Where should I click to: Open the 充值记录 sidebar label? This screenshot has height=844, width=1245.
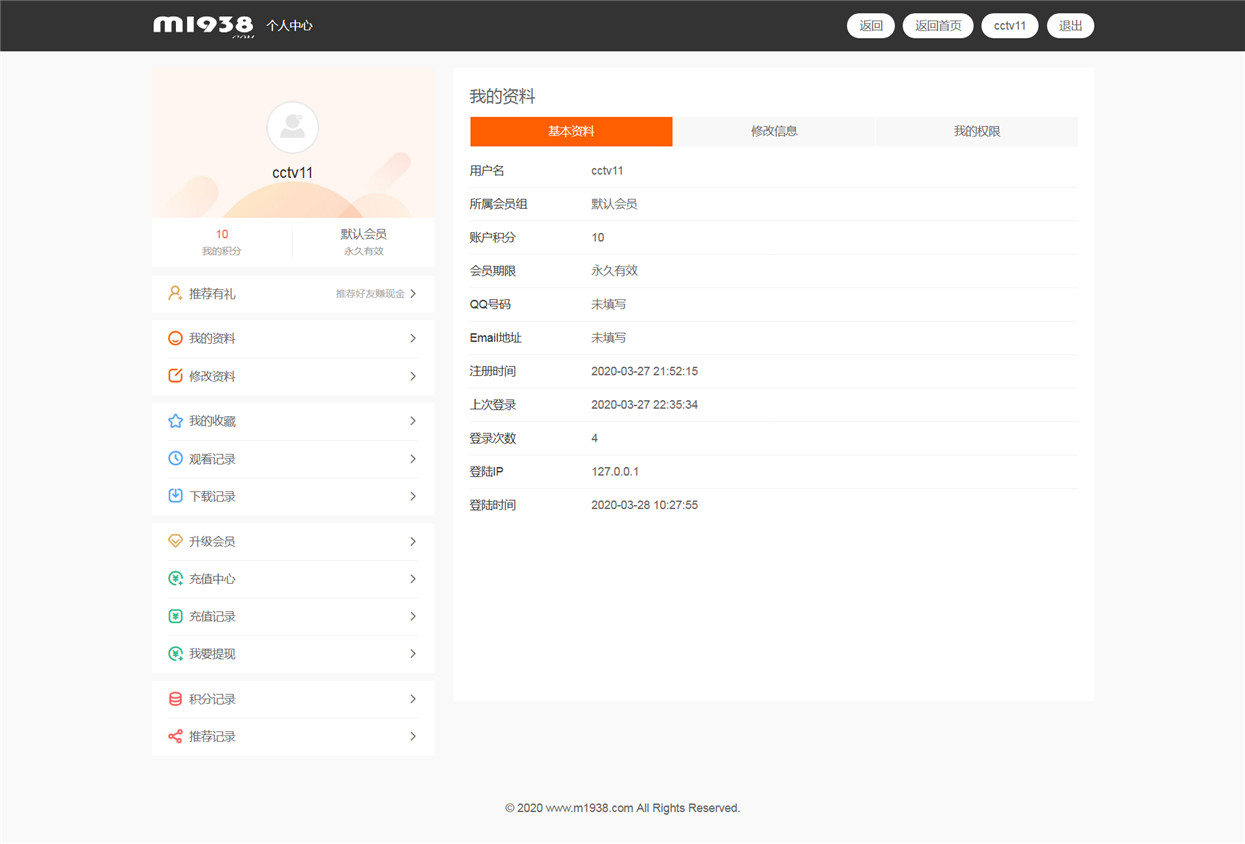click(x=212, y=616)
